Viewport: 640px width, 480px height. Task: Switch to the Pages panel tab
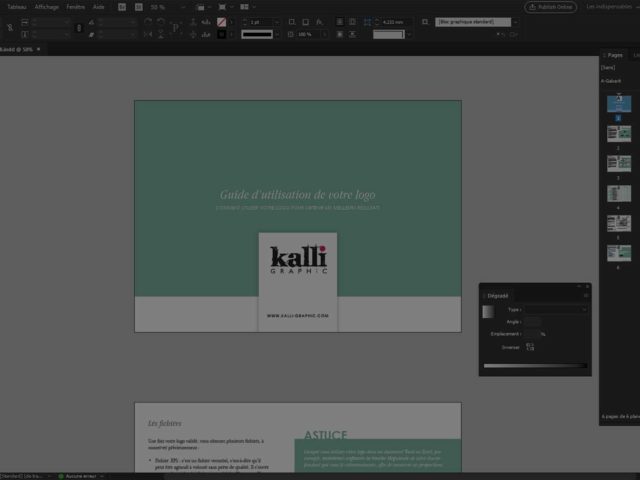pos(614,55)
